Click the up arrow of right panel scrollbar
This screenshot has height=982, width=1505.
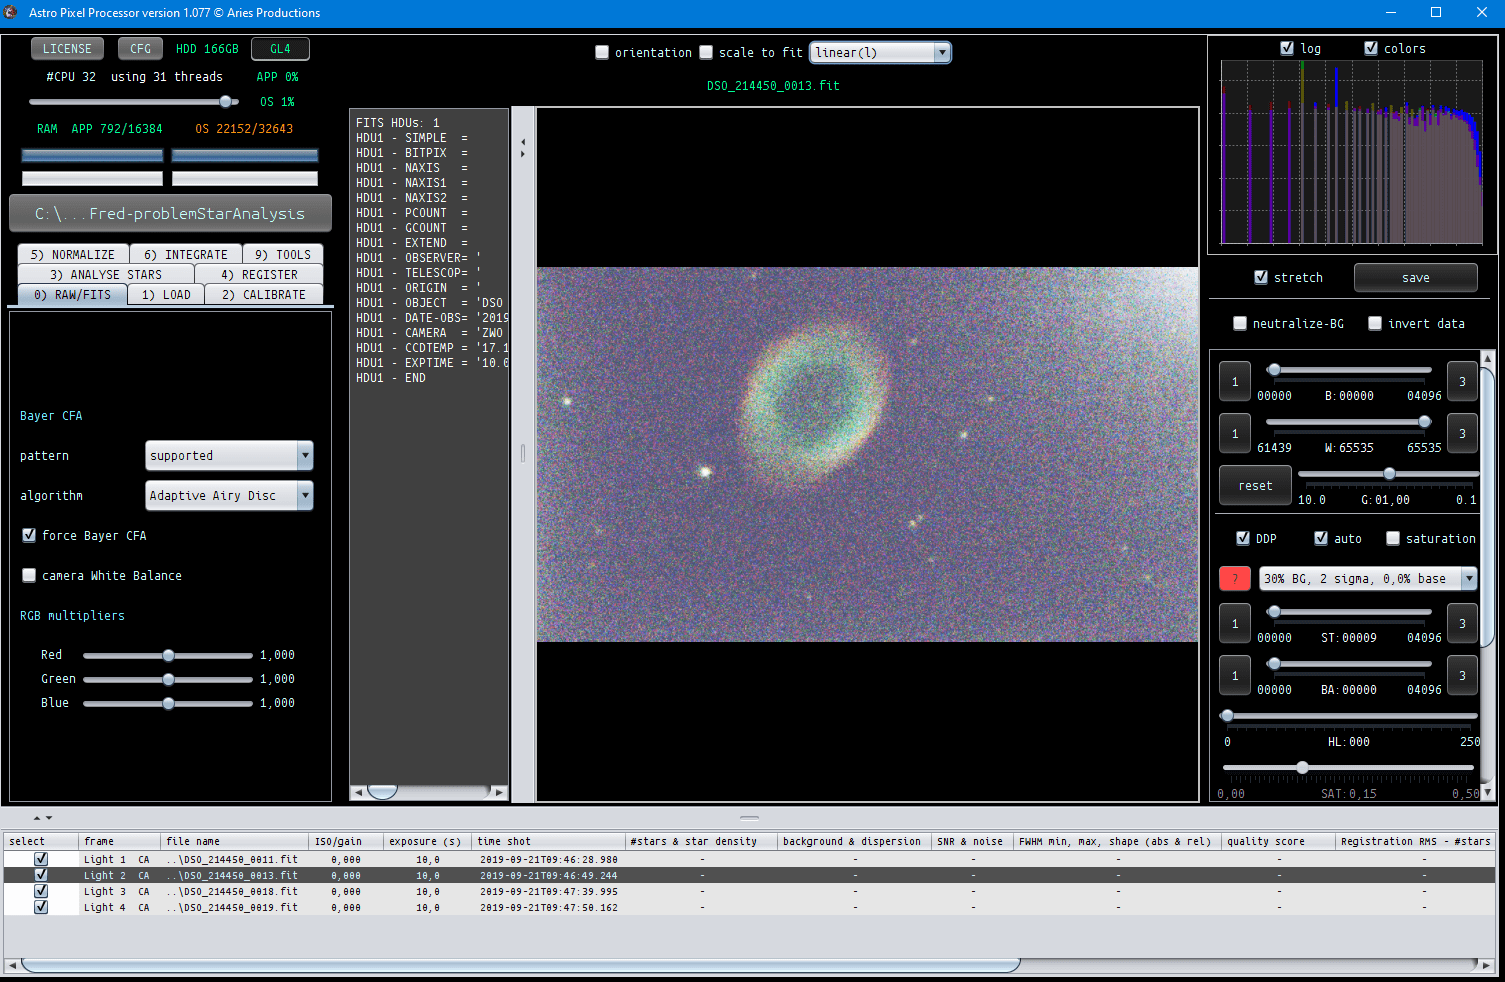point(1488,357)
